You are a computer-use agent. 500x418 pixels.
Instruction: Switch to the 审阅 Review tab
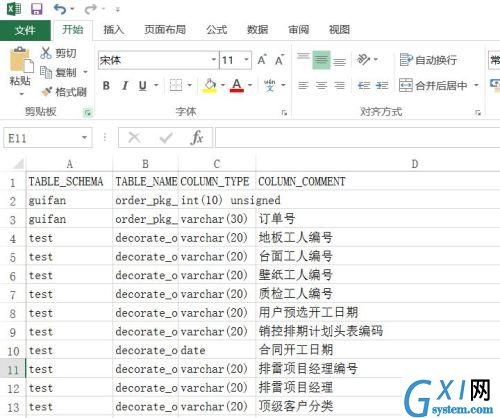[299, 30]
